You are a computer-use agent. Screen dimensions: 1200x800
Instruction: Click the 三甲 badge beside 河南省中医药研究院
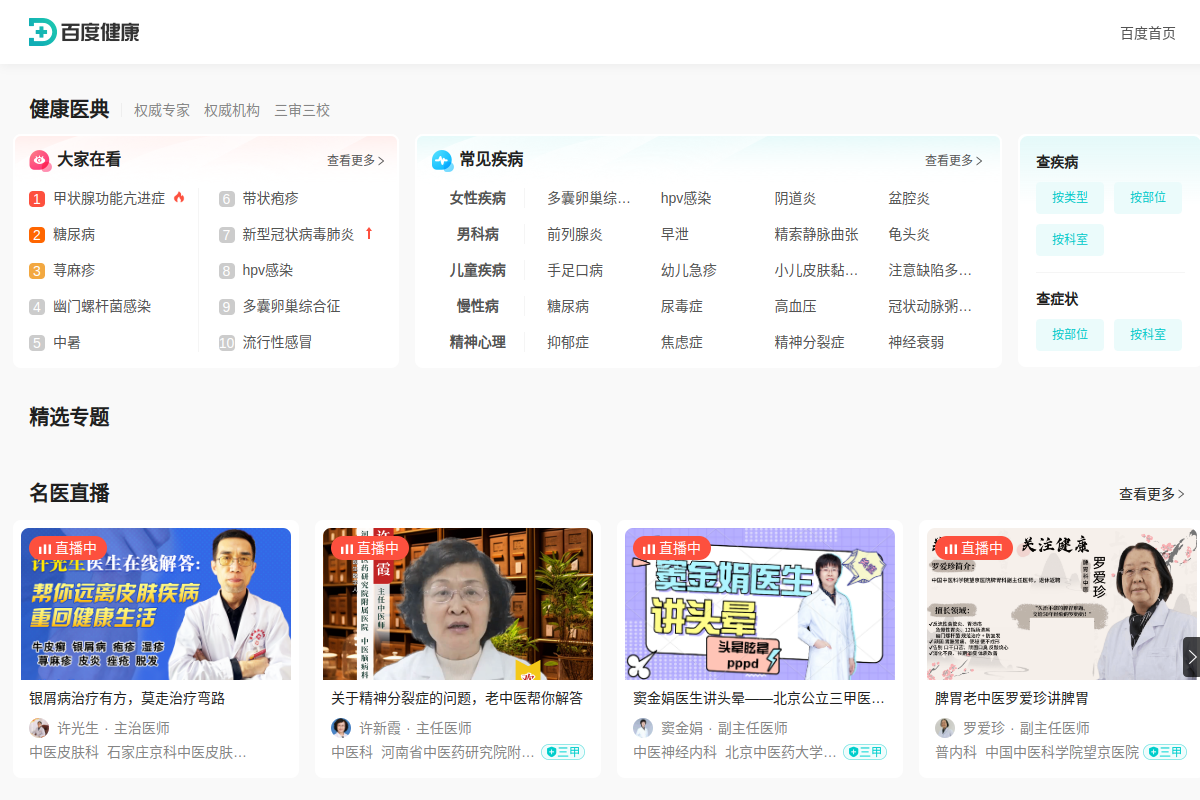coord(563,751)
